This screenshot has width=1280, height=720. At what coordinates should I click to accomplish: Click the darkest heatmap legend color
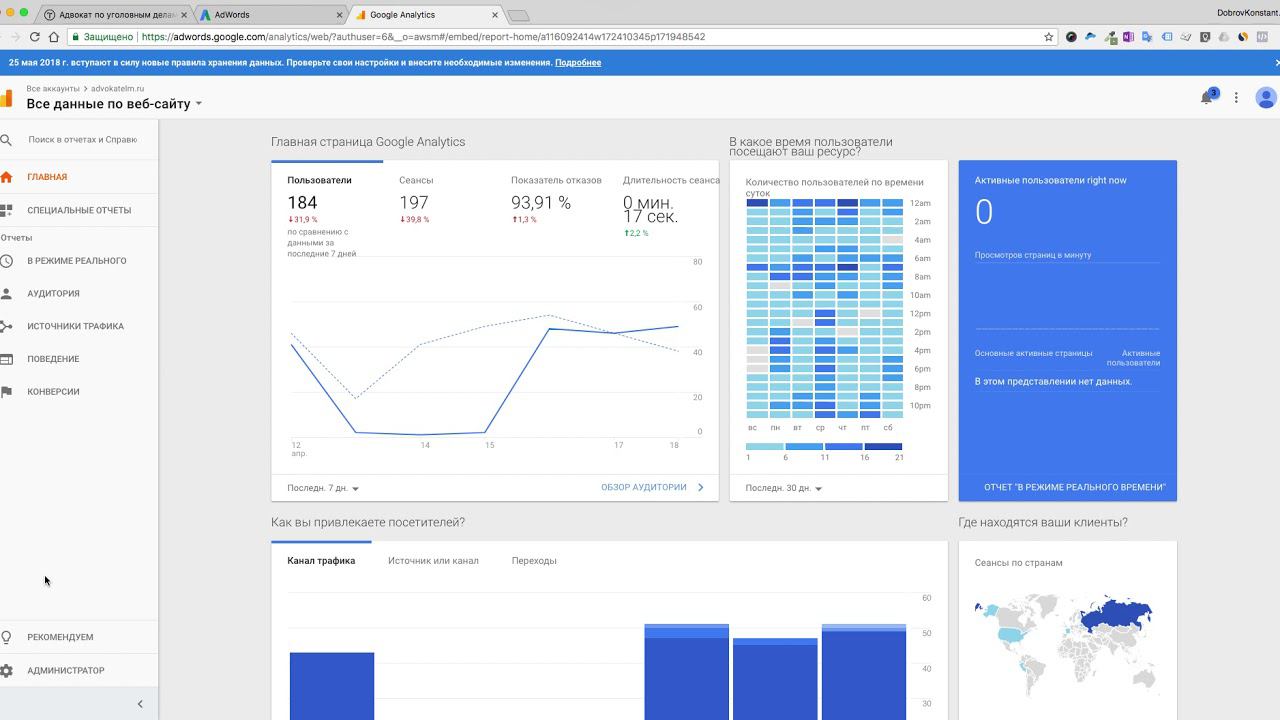click(x=883, y=447)
